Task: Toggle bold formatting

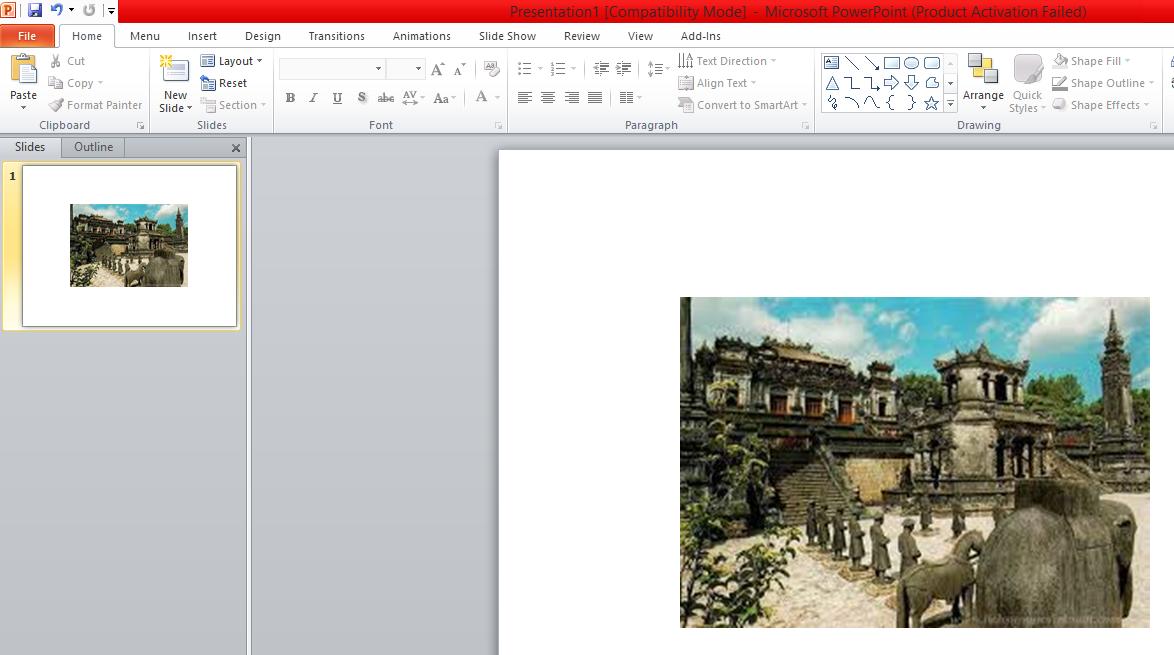Action: pos(290,98)
